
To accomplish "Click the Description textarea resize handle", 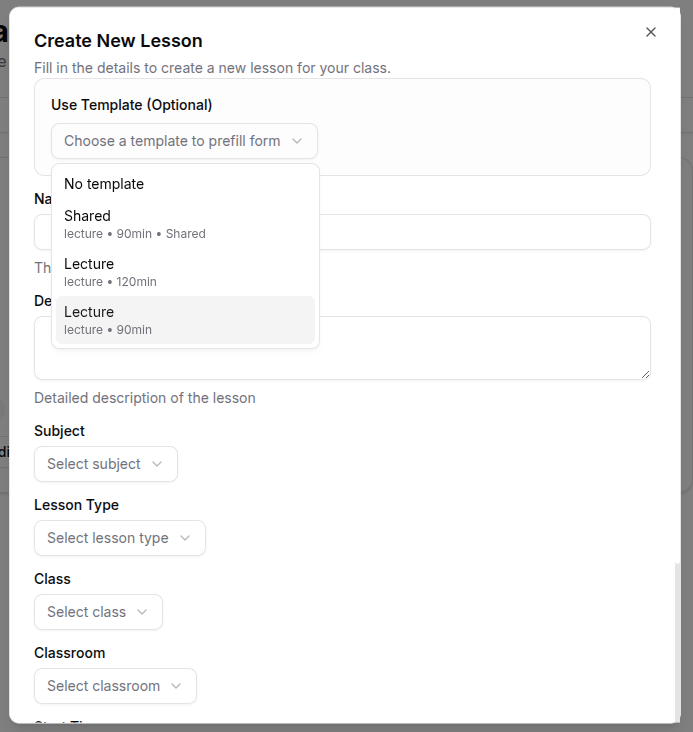I will point(644,373).
